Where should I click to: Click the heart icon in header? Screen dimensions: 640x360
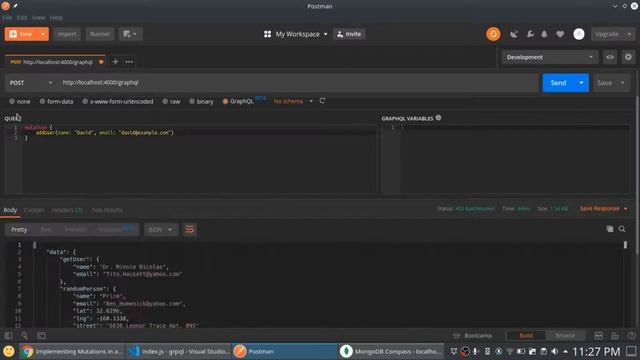560,34
